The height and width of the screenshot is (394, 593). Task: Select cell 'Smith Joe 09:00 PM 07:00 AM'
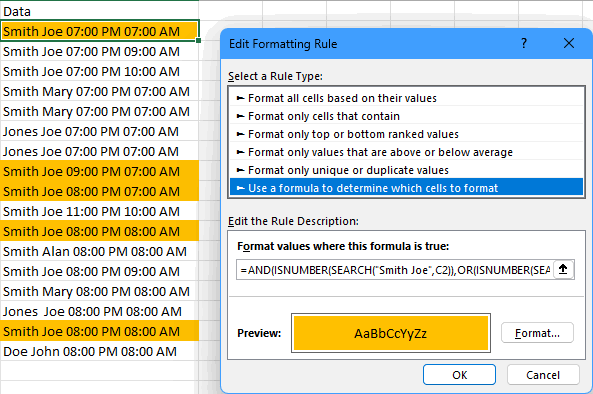pyautogui.click(x=99, y=171)
